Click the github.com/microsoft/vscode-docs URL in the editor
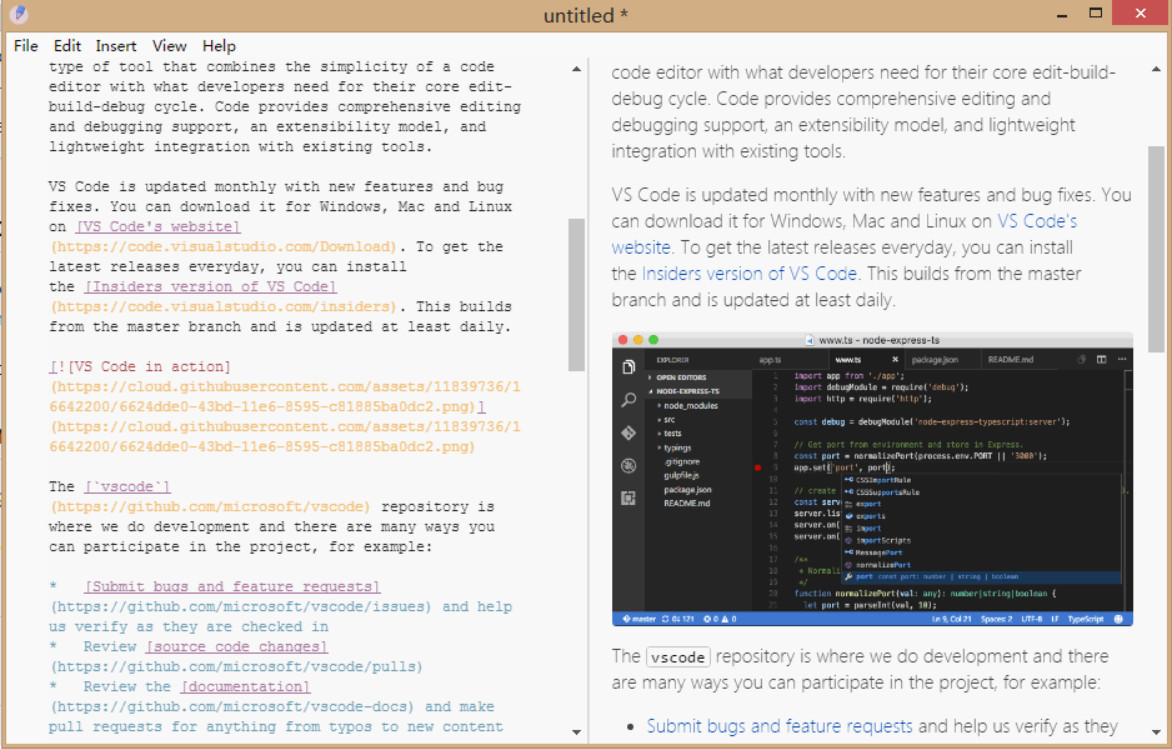 click(x=232, y=706)
